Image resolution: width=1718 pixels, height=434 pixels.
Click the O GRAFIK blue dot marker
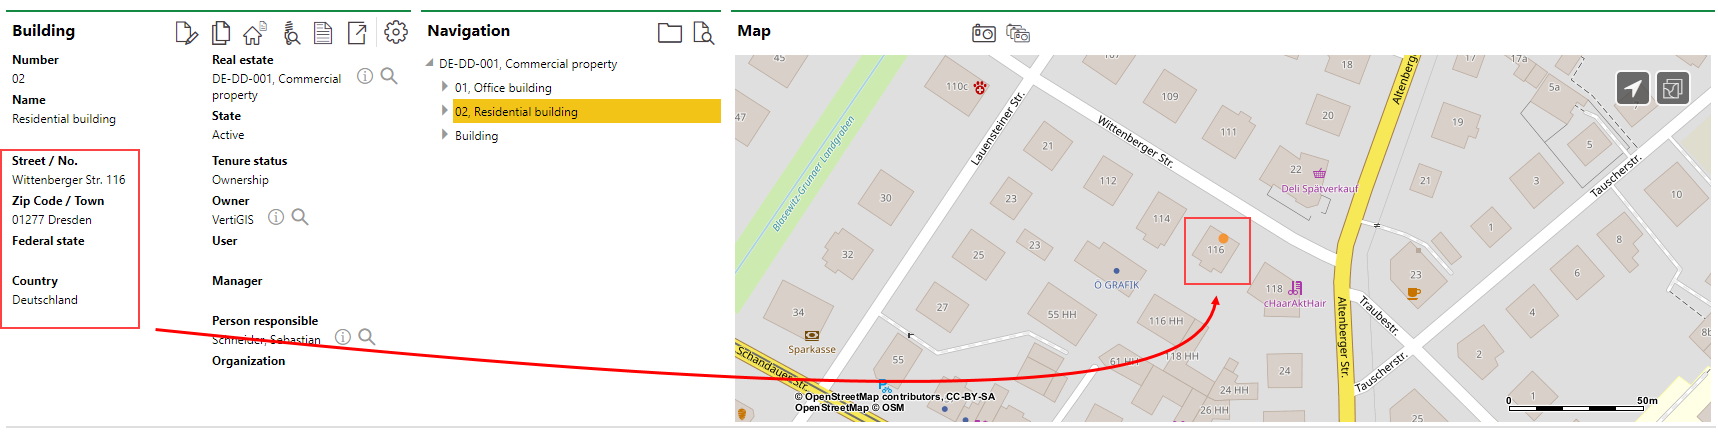click(x=1116, y=271)
